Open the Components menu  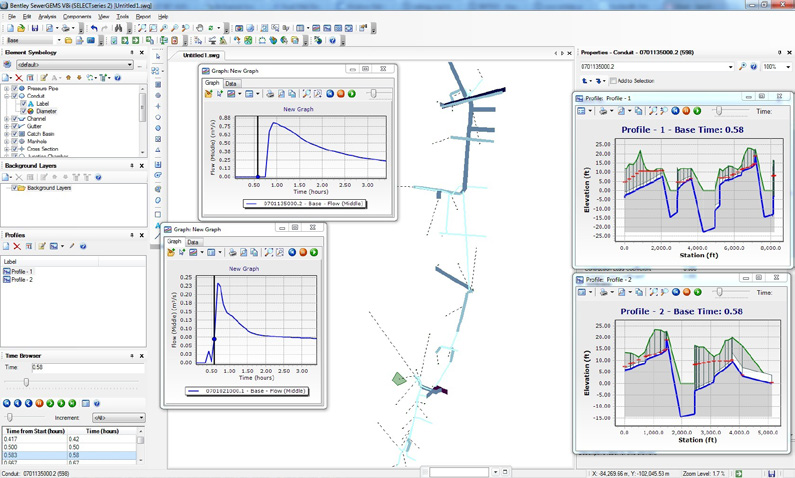point(77,17)
